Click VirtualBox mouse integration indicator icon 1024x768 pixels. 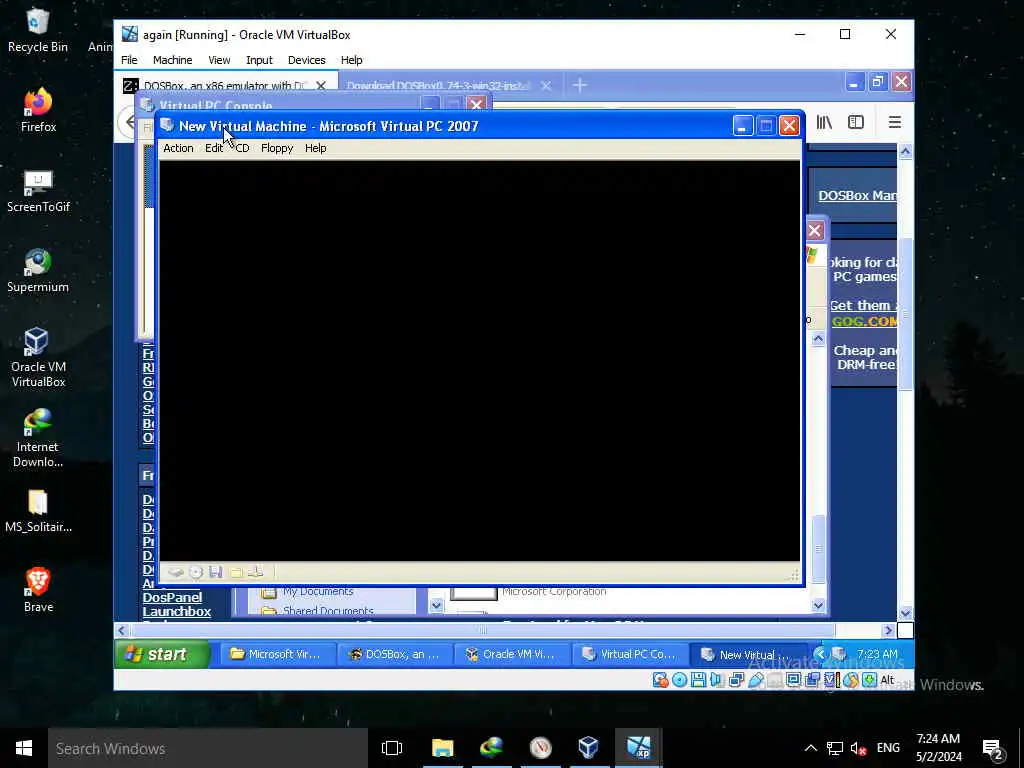click(851, 680)
